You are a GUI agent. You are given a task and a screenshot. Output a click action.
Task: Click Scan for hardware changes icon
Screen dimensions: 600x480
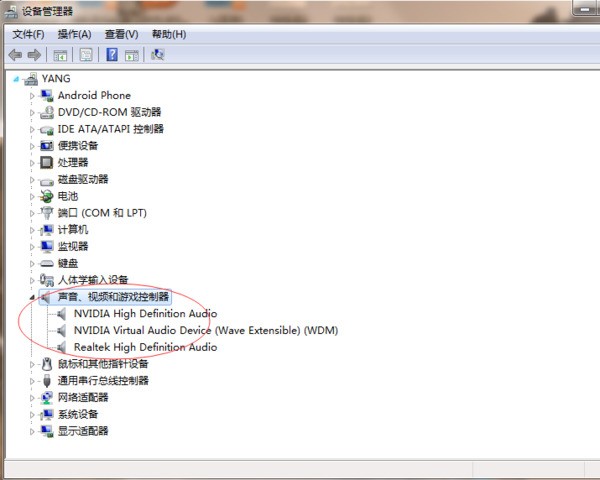(158, 55)
